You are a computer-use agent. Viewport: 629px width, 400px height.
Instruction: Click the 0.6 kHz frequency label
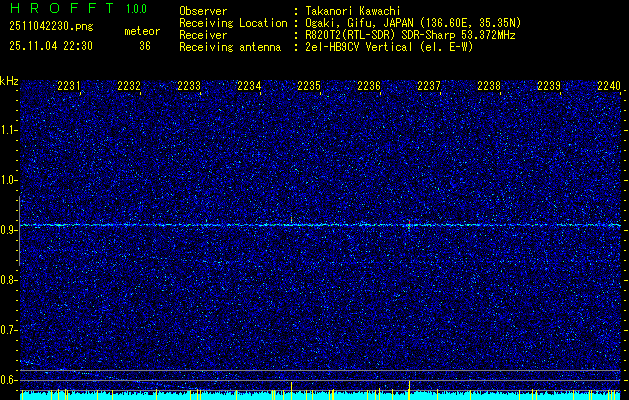[x=8, y=380]
